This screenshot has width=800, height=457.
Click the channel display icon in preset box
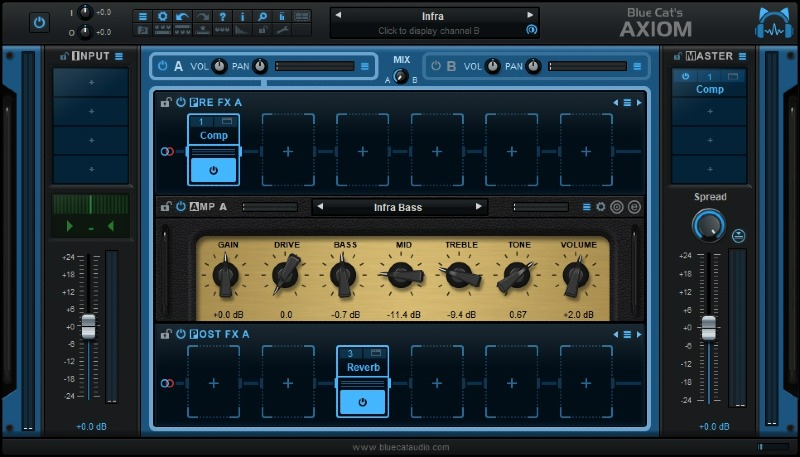pyautogui.click(x=531, y=30)
